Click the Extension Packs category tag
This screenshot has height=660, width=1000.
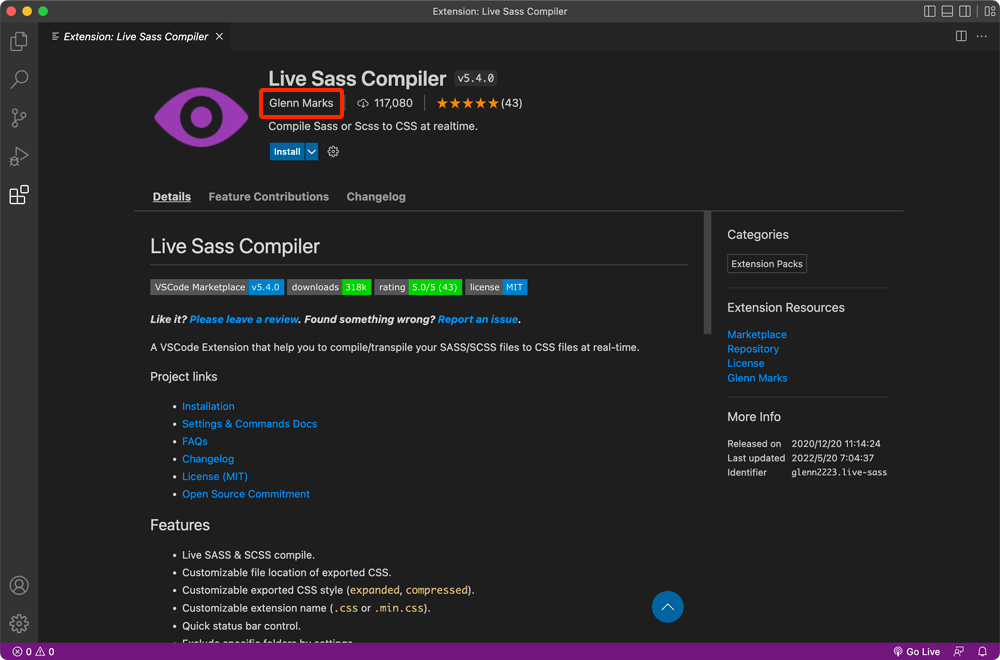pos(767,263)
